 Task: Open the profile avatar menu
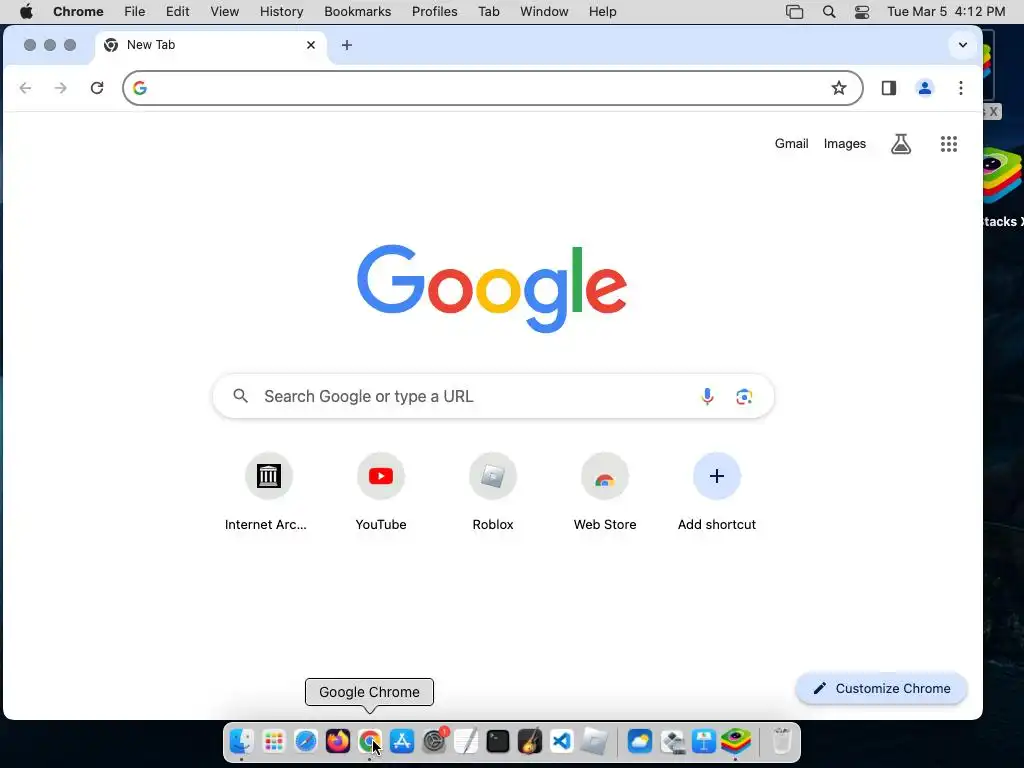tap(925, 88)
